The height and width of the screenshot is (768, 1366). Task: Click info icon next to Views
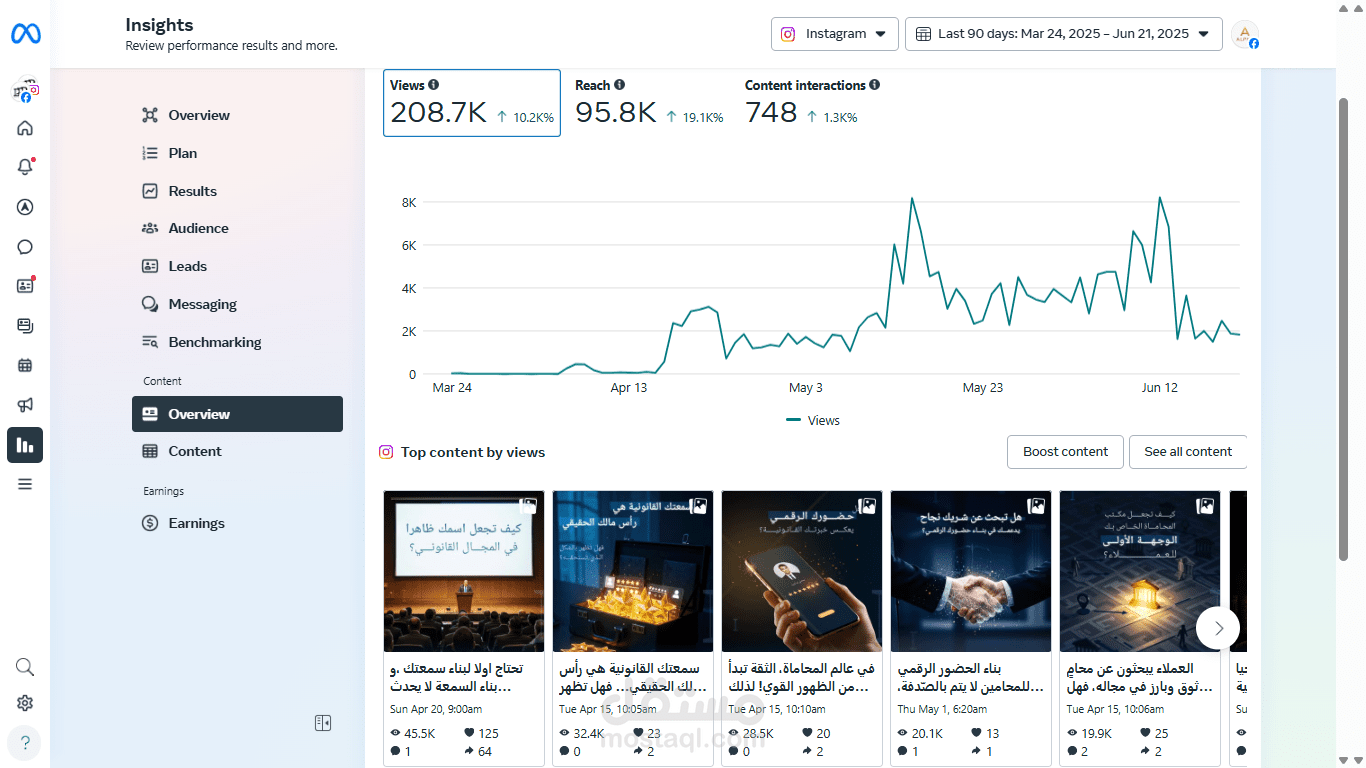coord(434,85)
